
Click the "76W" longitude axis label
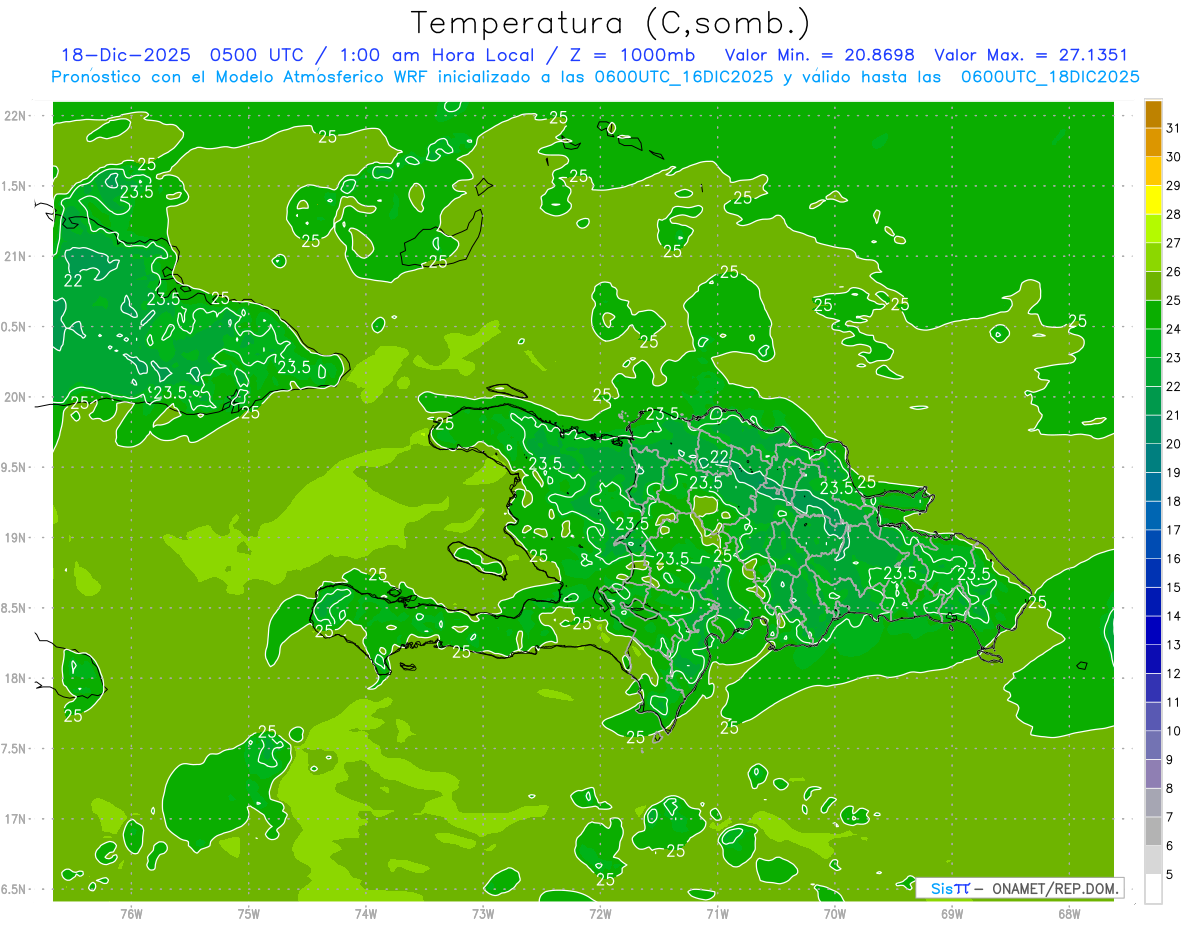point(131,914)
